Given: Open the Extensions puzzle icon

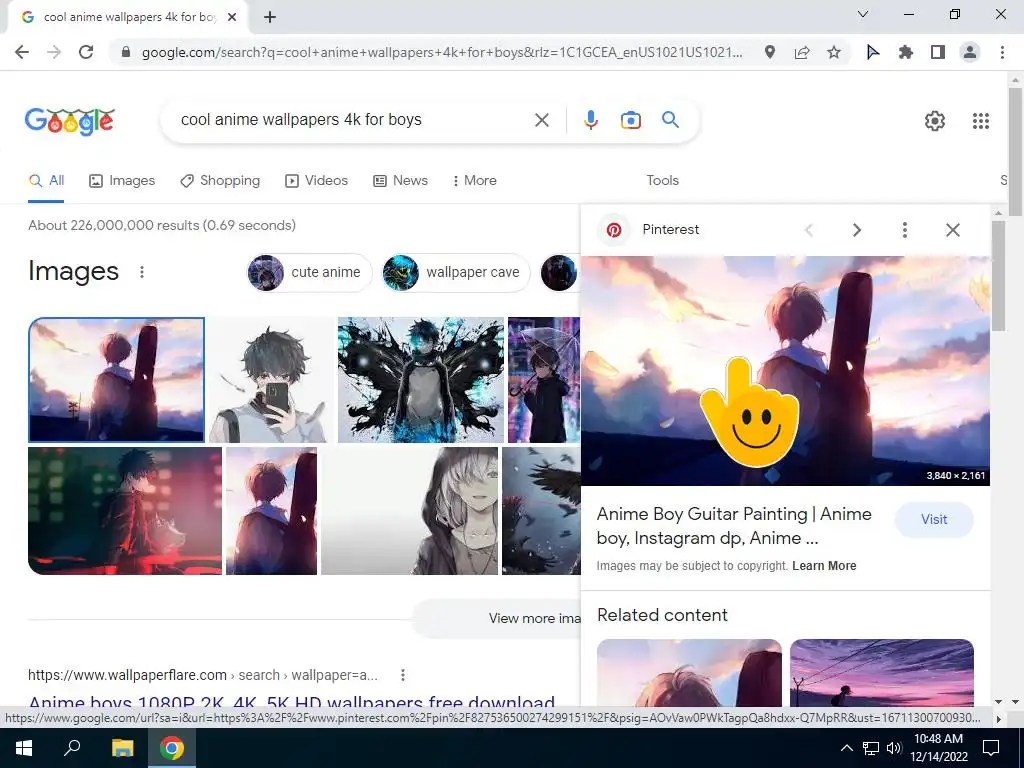Looking at the screenshot, I should [x=906, y=52].
